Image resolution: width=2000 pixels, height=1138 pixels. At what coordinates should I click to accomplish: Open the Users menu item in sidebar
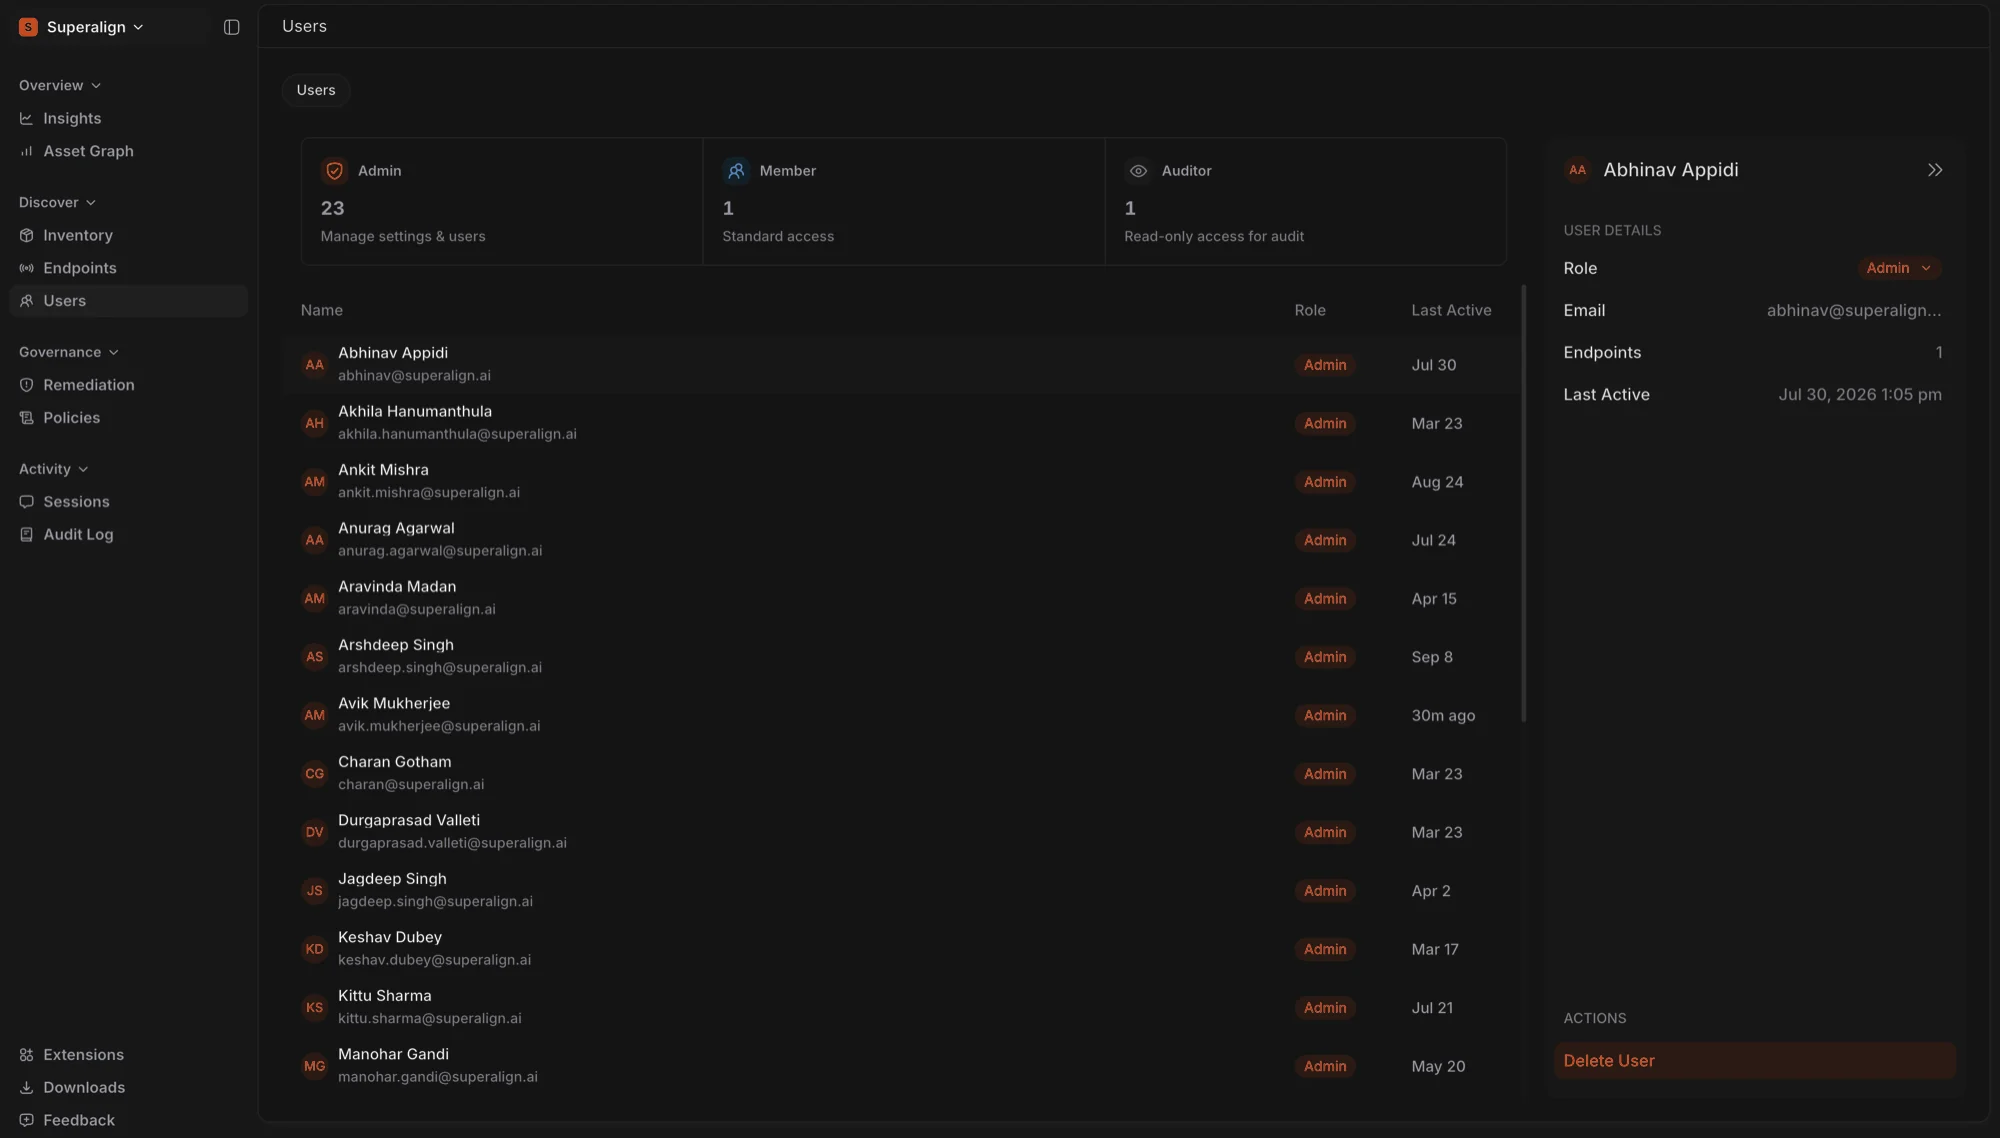[x=128, y=301]
